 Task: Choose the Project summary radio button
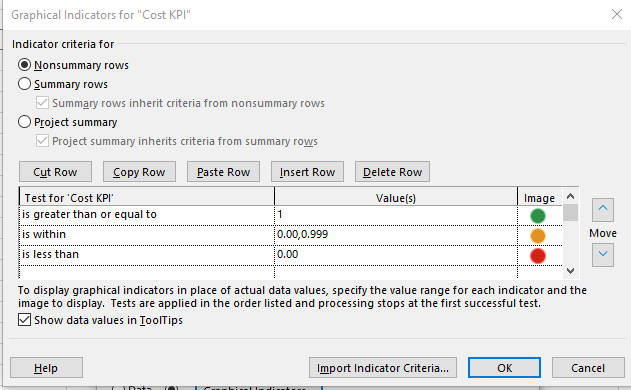(25, 122)
